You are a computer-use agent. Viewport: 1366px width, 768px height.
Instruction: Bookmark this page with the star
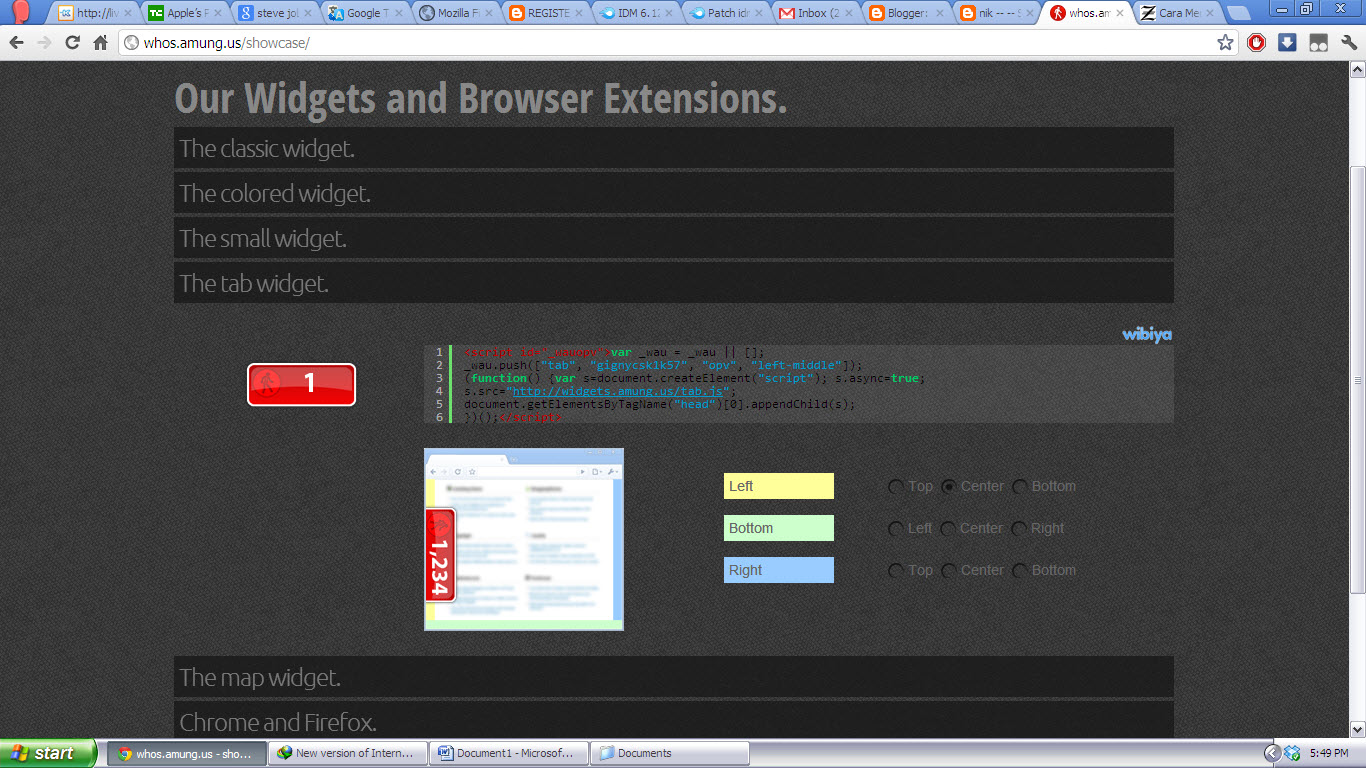pyautogui.click(x=1225, y=43)
